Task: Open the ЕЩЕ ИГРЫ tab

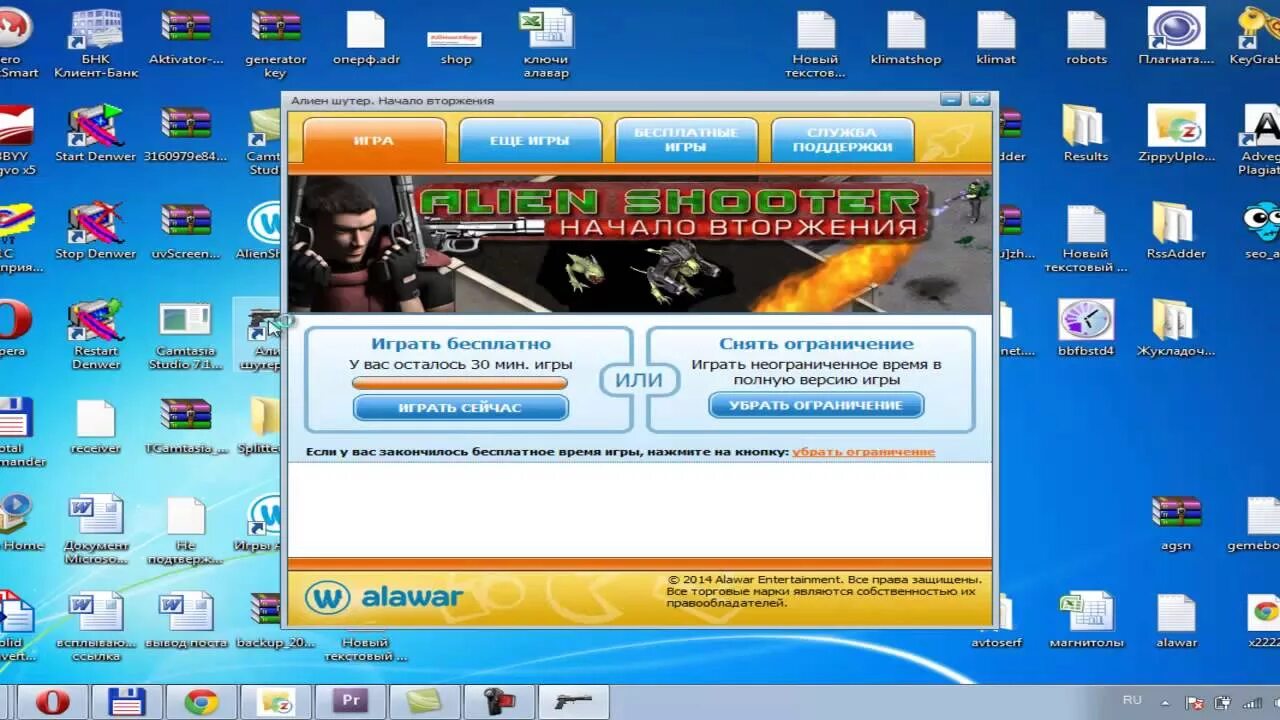Action: [530, 140]
